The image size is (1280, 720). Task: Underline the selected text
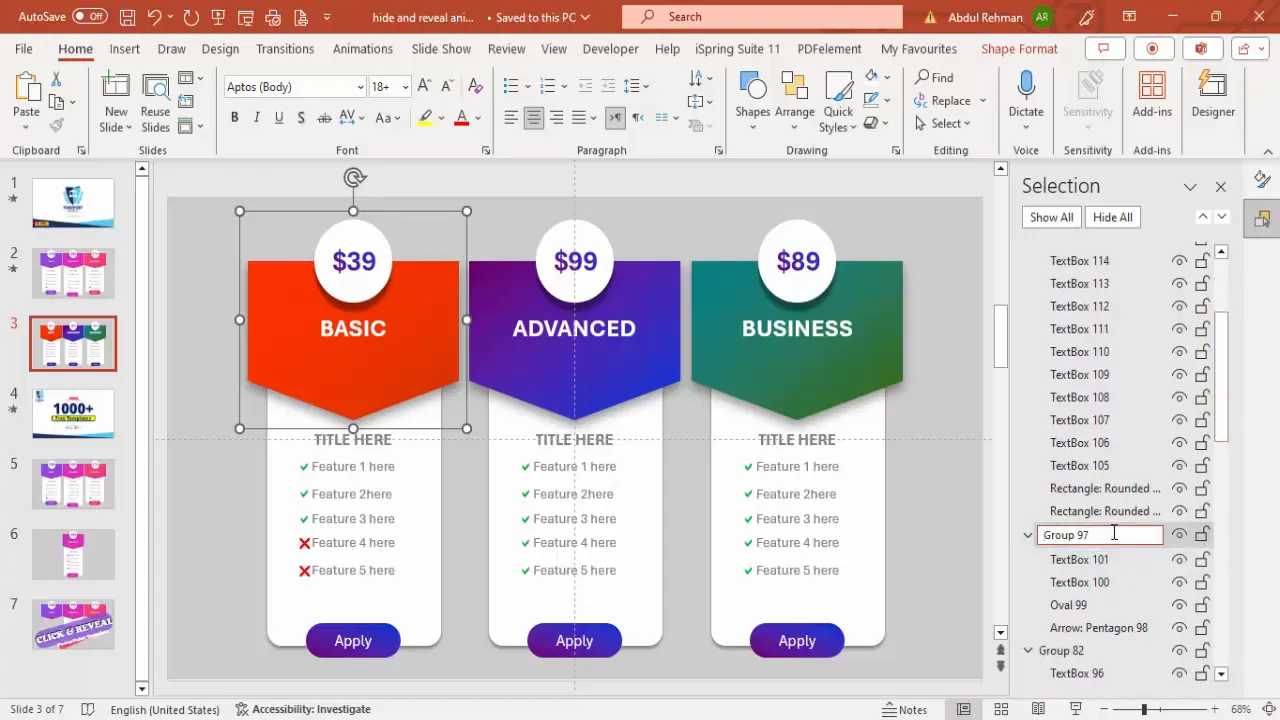tap(278, 118)
